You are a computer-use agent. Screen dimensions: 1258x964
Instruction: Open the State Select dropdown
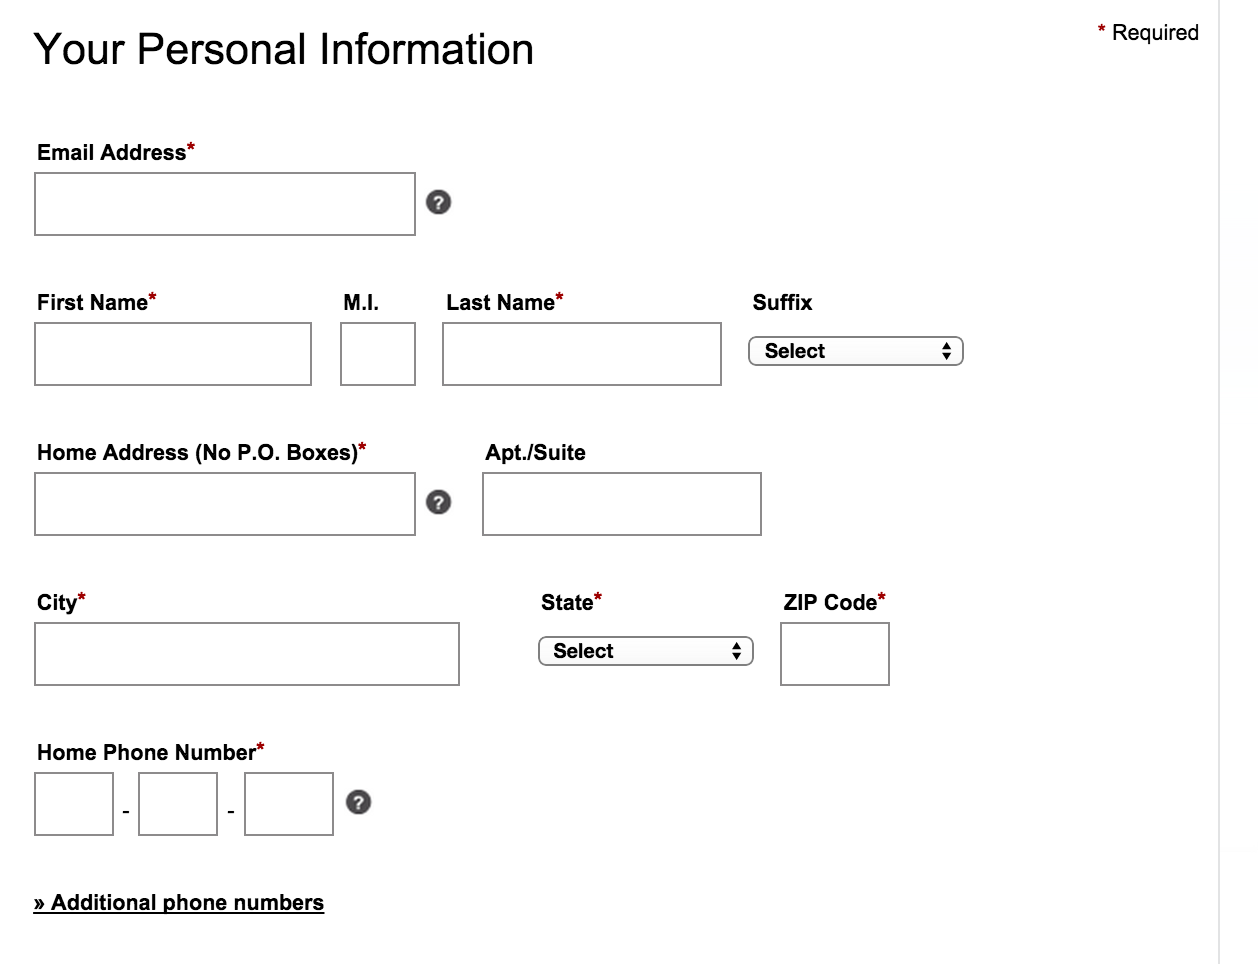[645, 651]
